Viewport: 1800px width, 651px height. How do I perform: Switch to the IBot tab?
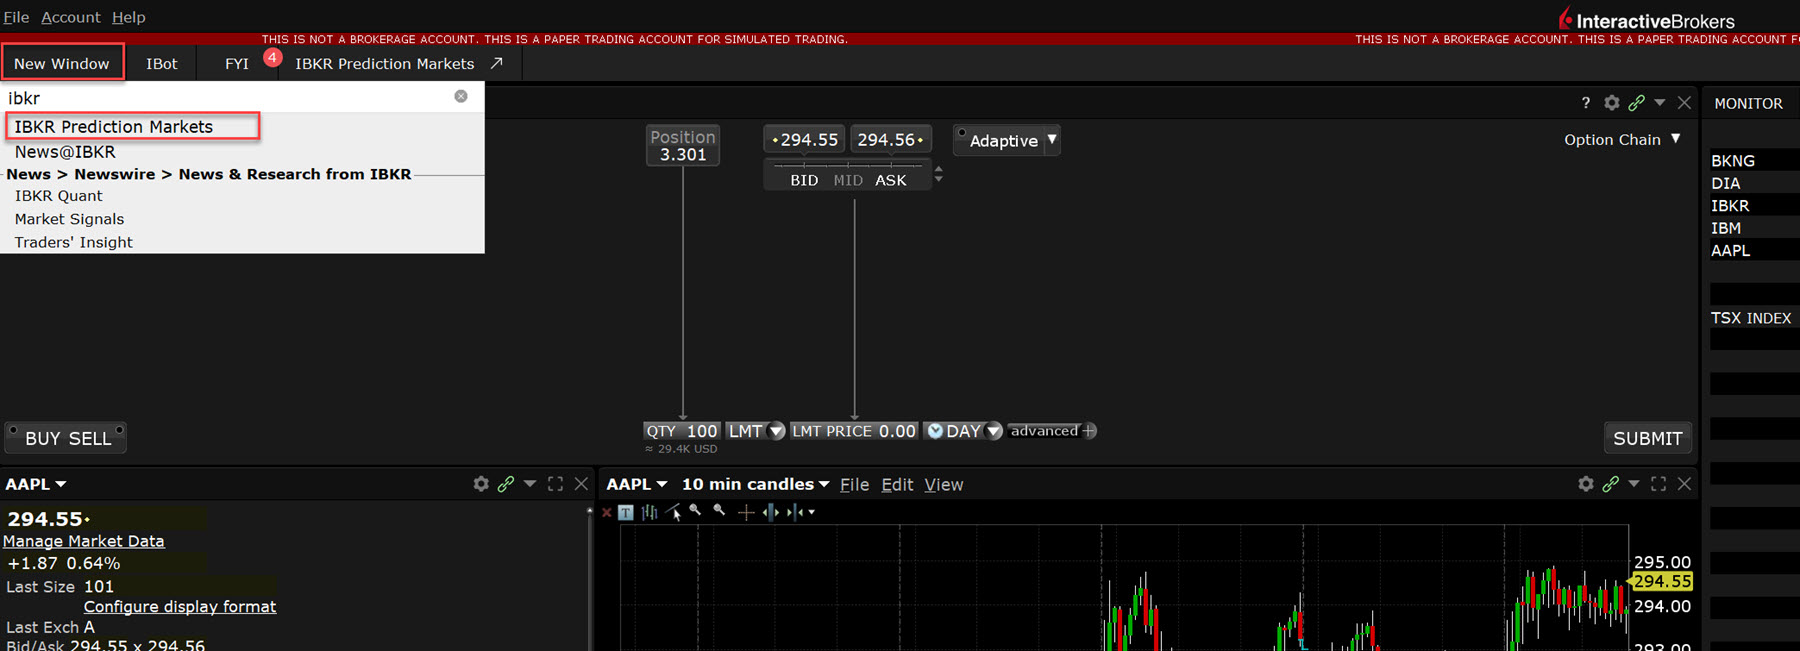[x=161, y=63]
